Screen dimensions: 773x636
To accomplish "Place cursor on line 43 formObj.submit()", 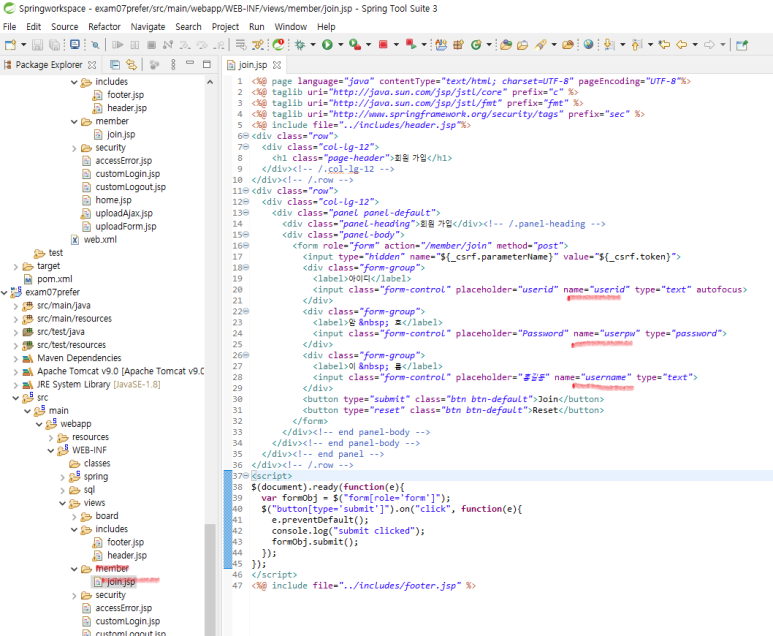I will pos(315,542).
